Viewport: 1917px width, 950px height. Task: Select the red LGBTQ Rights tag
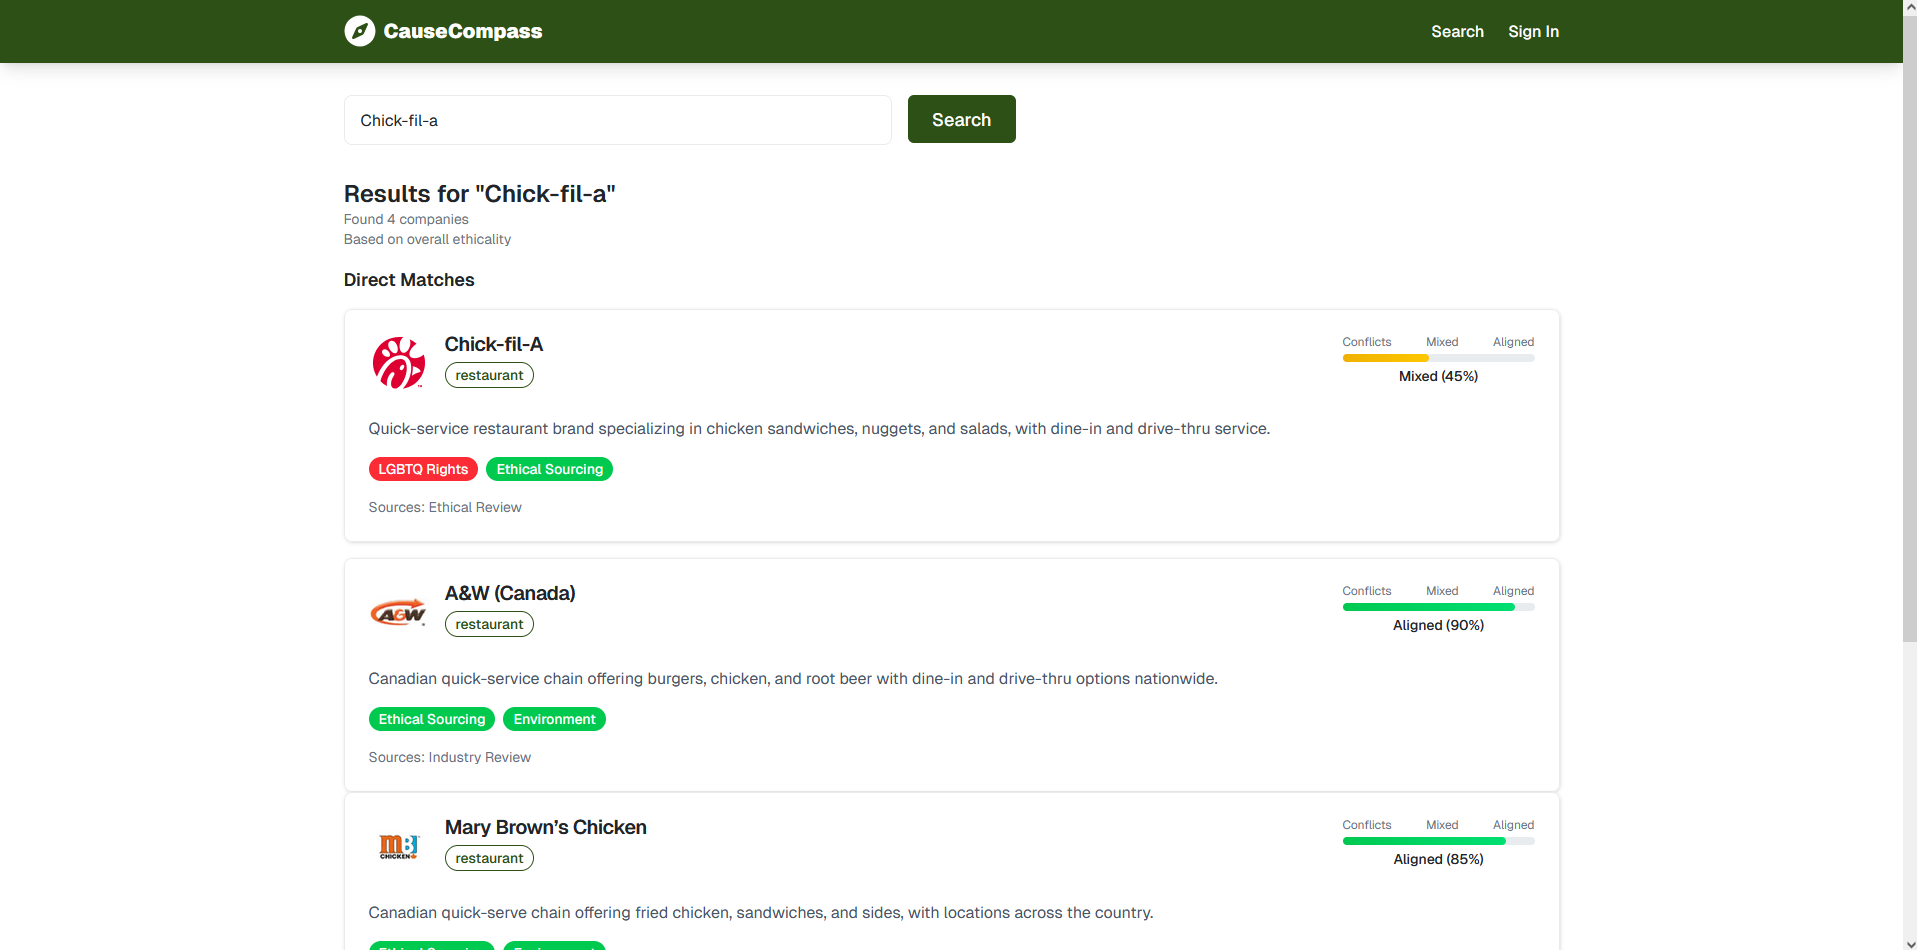pyautogui.click(x=423, y=469)
